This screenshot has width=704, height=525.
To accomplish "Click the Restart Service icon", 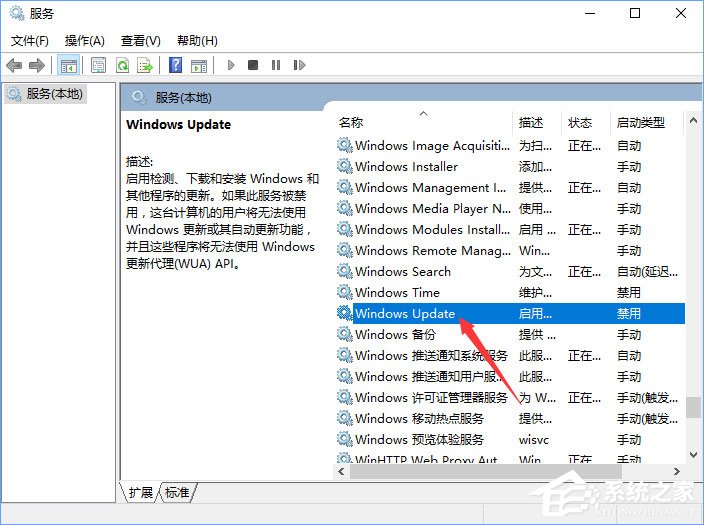I will [x=299, y=66].
